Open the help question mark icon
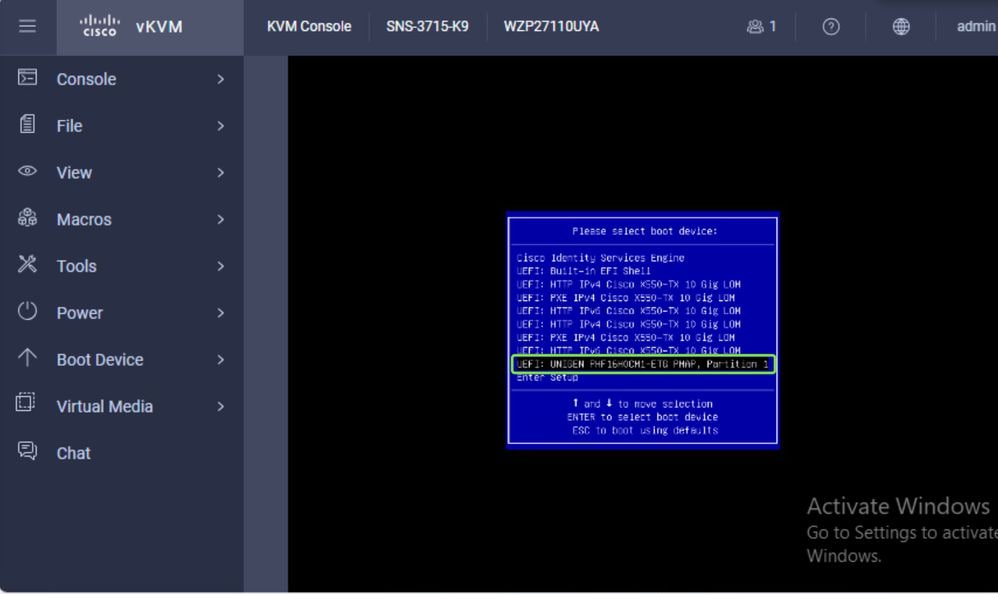 [x=831, y=27]
